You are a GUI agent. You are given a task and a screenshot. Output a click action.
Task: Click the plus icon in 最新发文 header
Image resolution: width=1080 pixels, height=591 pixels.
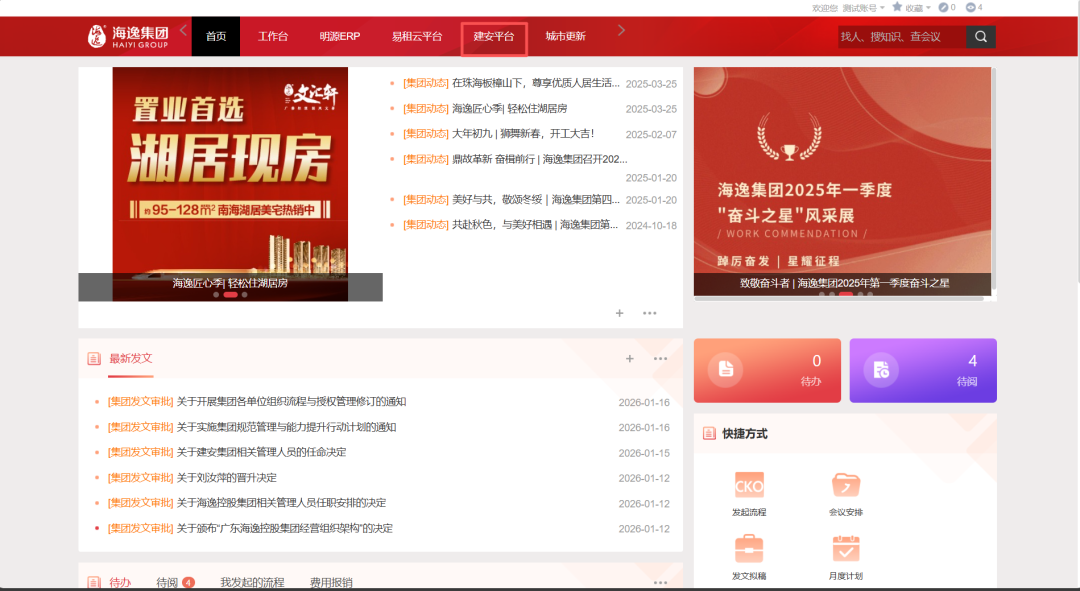[x=630, y=358]
